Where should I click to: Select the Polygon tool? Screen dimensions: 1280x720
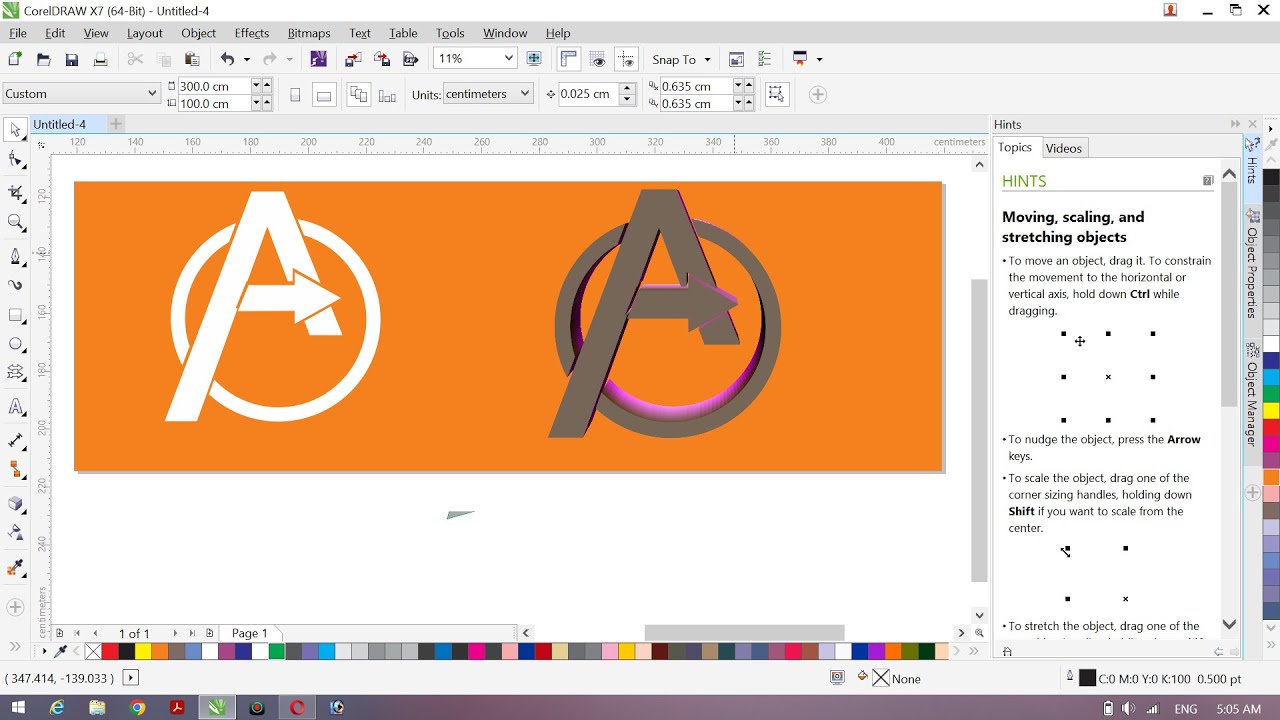(x=15, y=373)
